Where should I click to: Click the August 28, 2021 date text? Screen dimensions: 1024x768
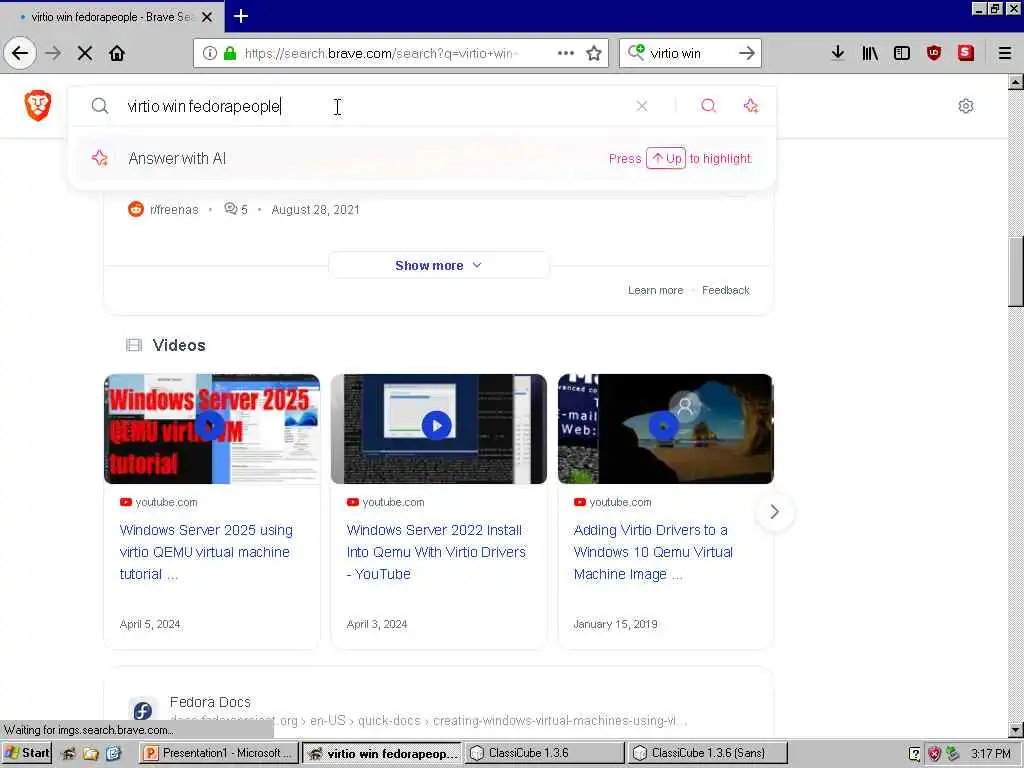coord(315,210)
